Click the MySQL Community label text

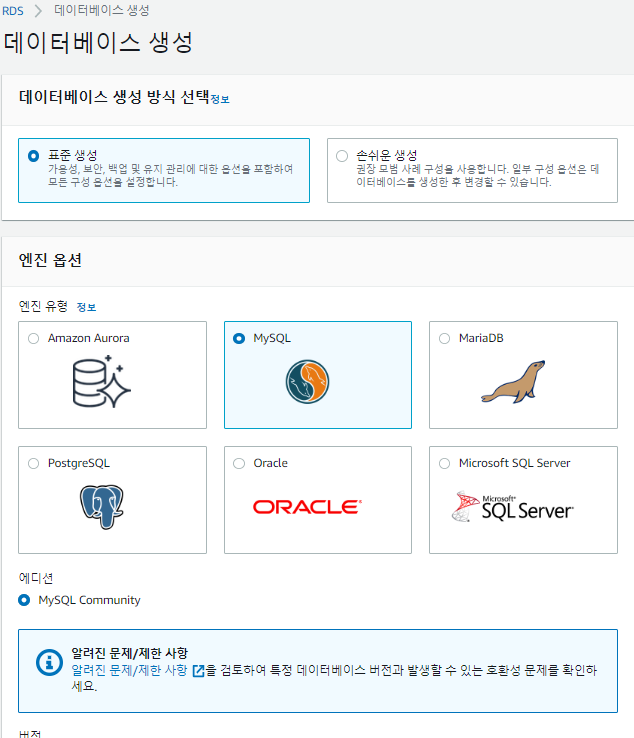click(89, 600)
